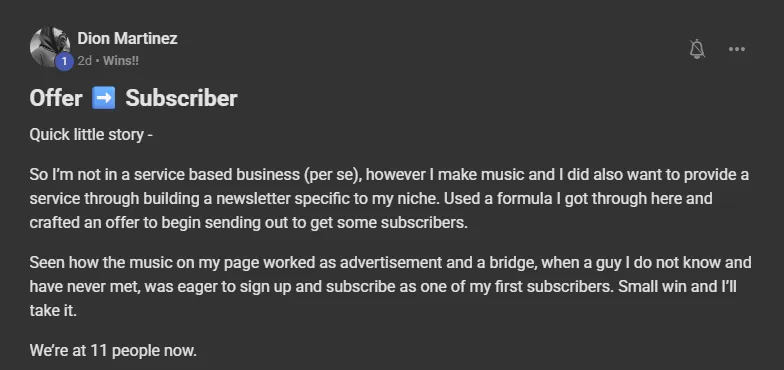The height and width of the screenshot is (370, 784).
Task: Open the three-dots post options menu
Action: (736, 49)
